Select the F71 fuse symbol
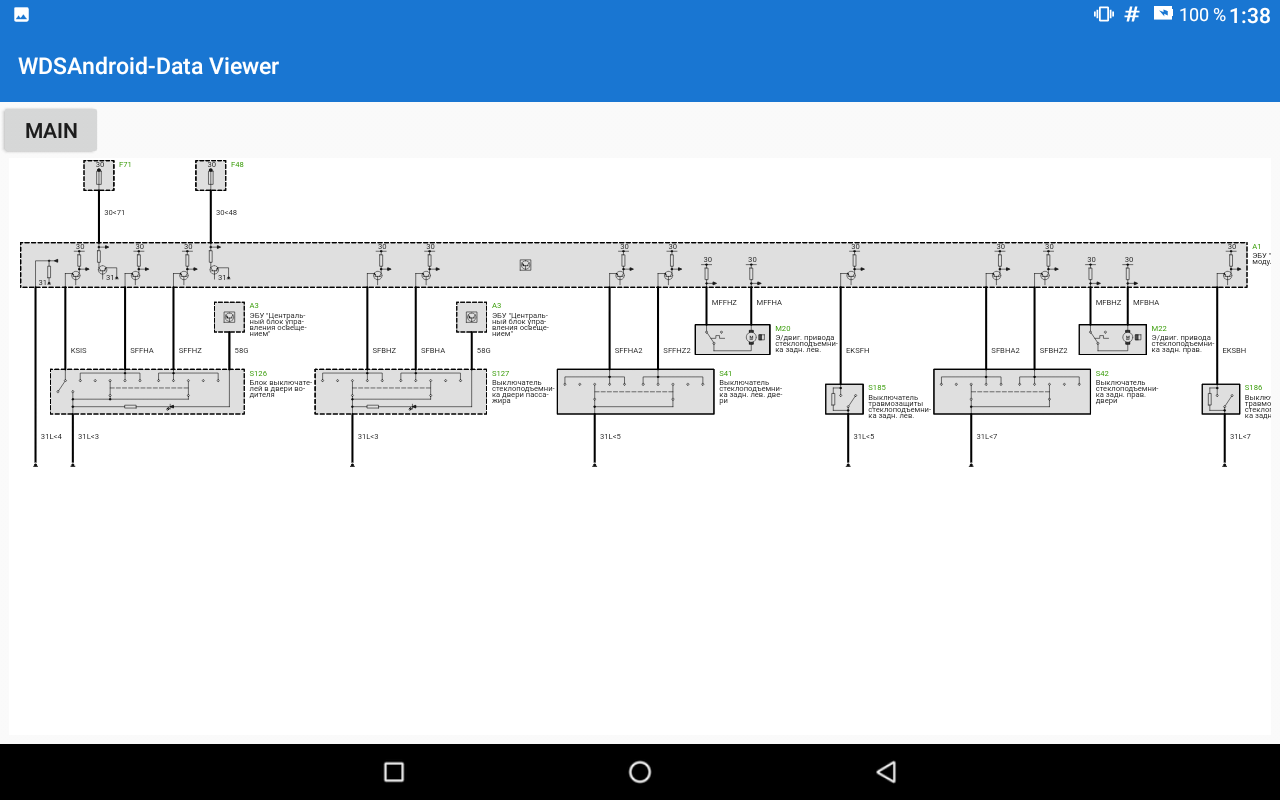This screenshot has height=800, width=1280. [99, 174]
